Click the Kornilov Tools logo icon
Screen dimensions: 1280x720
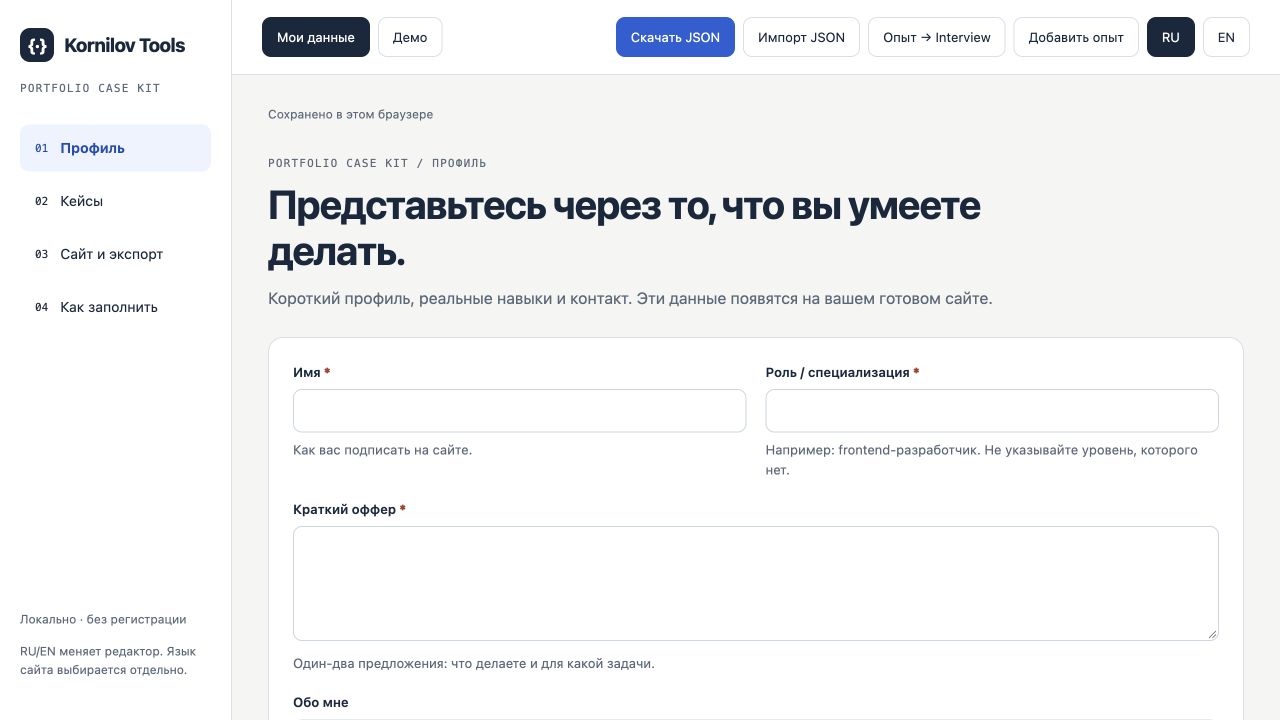pos(37,45)
